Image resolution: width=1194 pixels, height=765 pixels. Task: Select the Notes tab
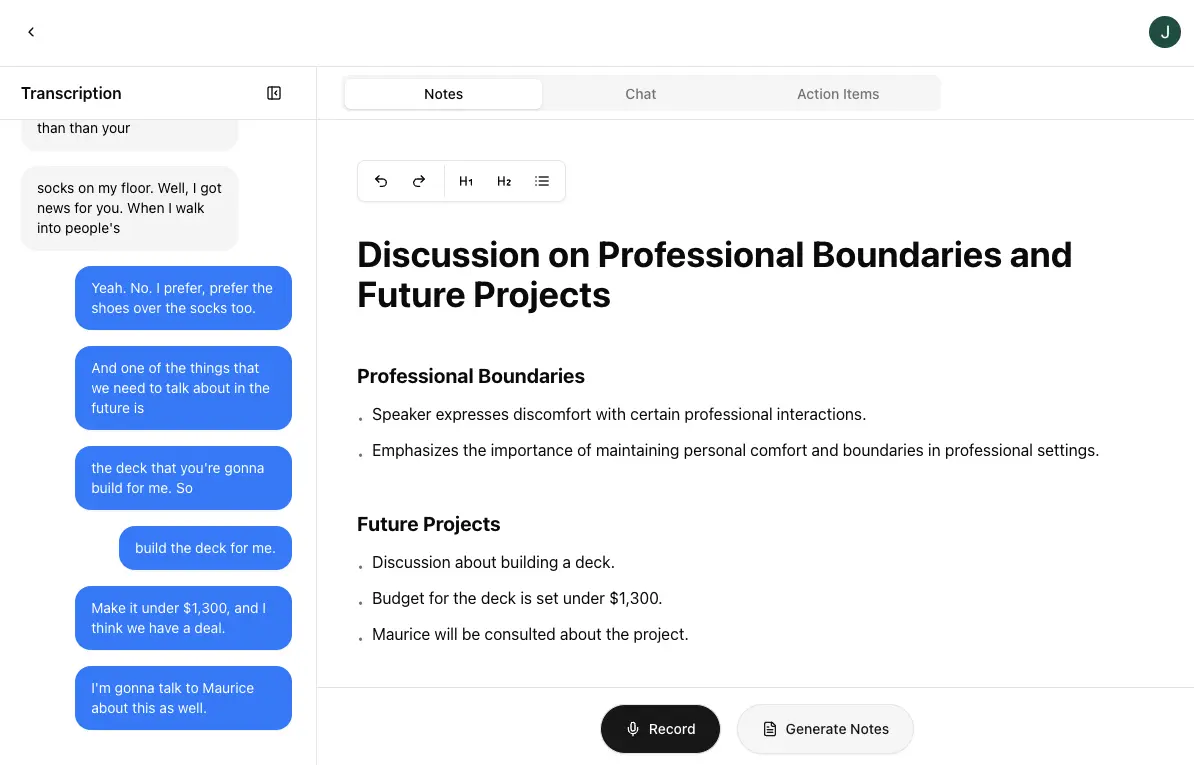pos(443,94)
